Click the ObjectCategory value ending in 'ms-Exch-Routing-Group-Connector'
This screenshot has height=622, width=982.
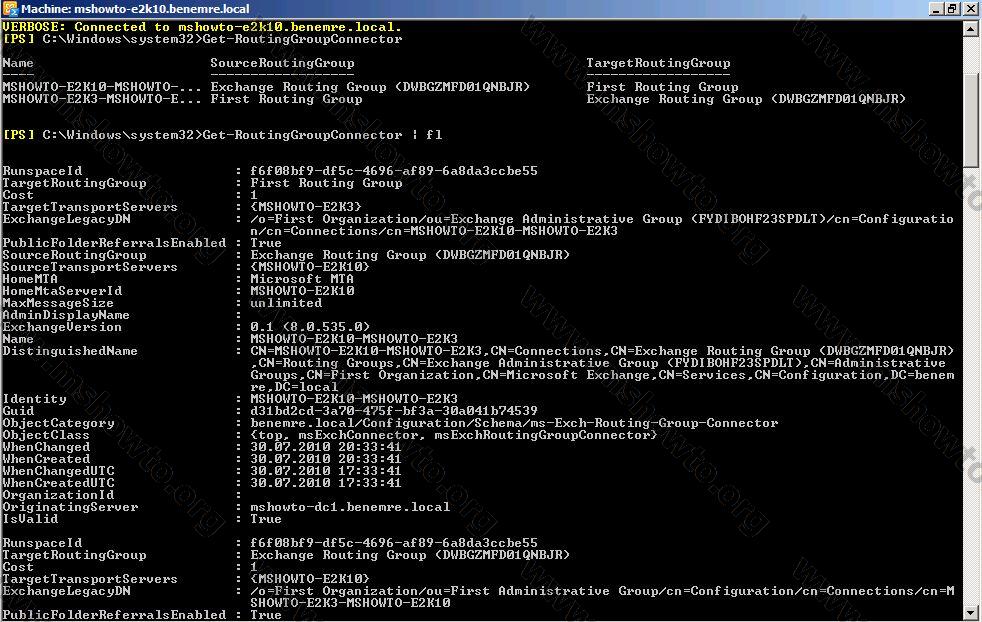(514, 423)
